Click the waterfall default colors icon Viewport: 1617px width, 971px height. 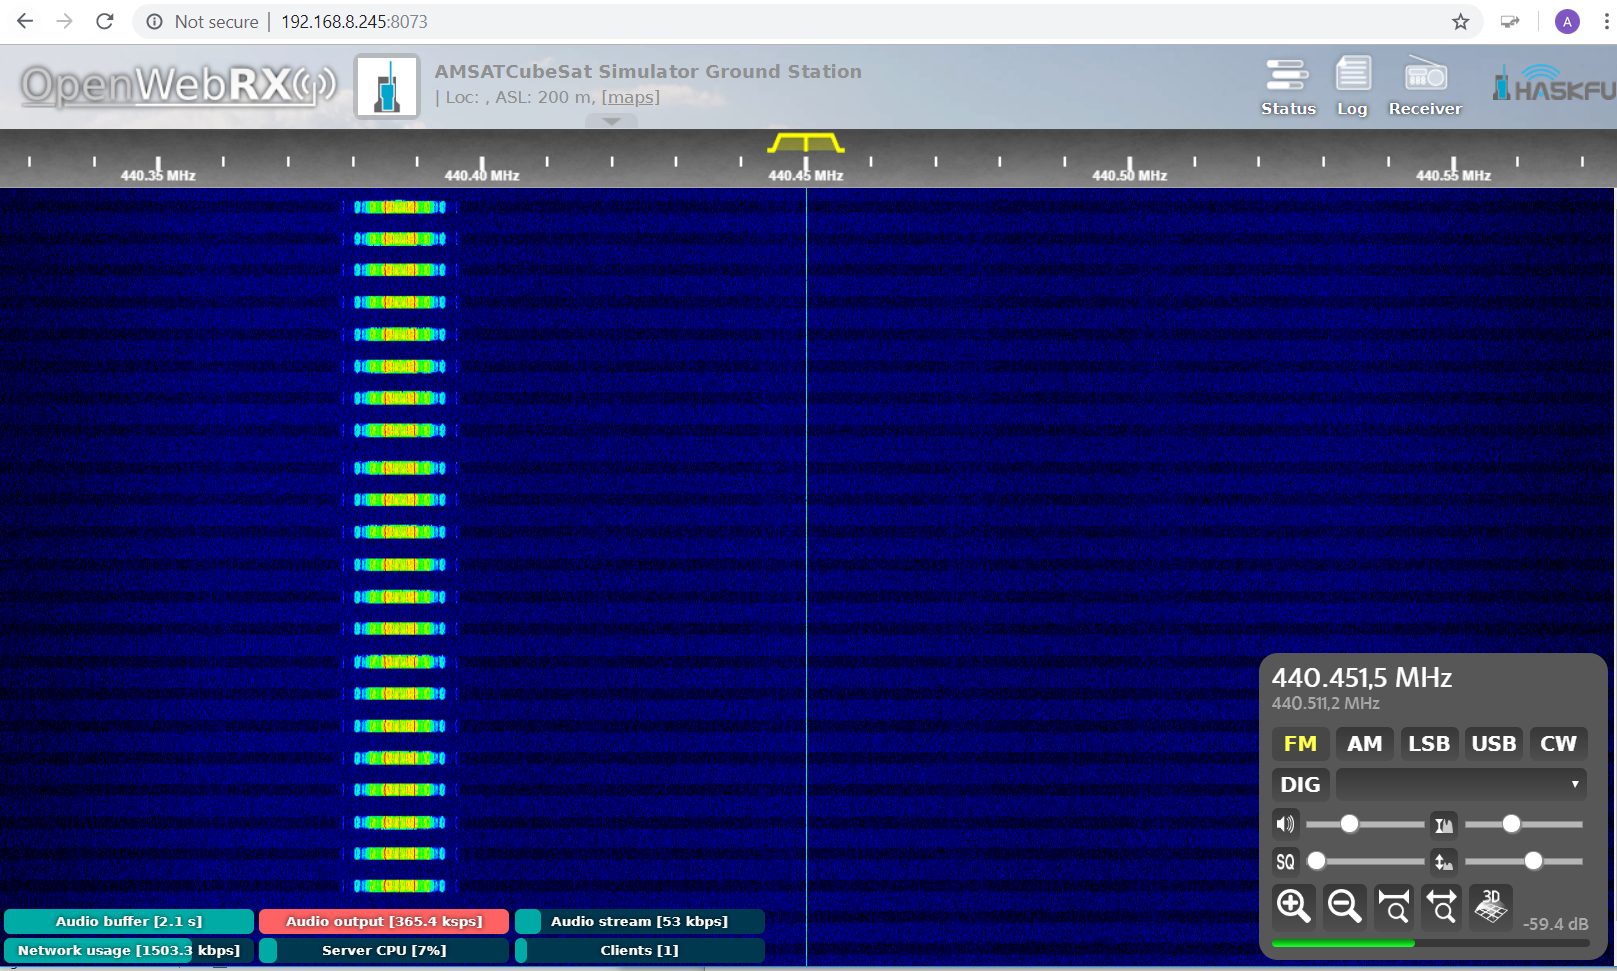[1443, 861]
